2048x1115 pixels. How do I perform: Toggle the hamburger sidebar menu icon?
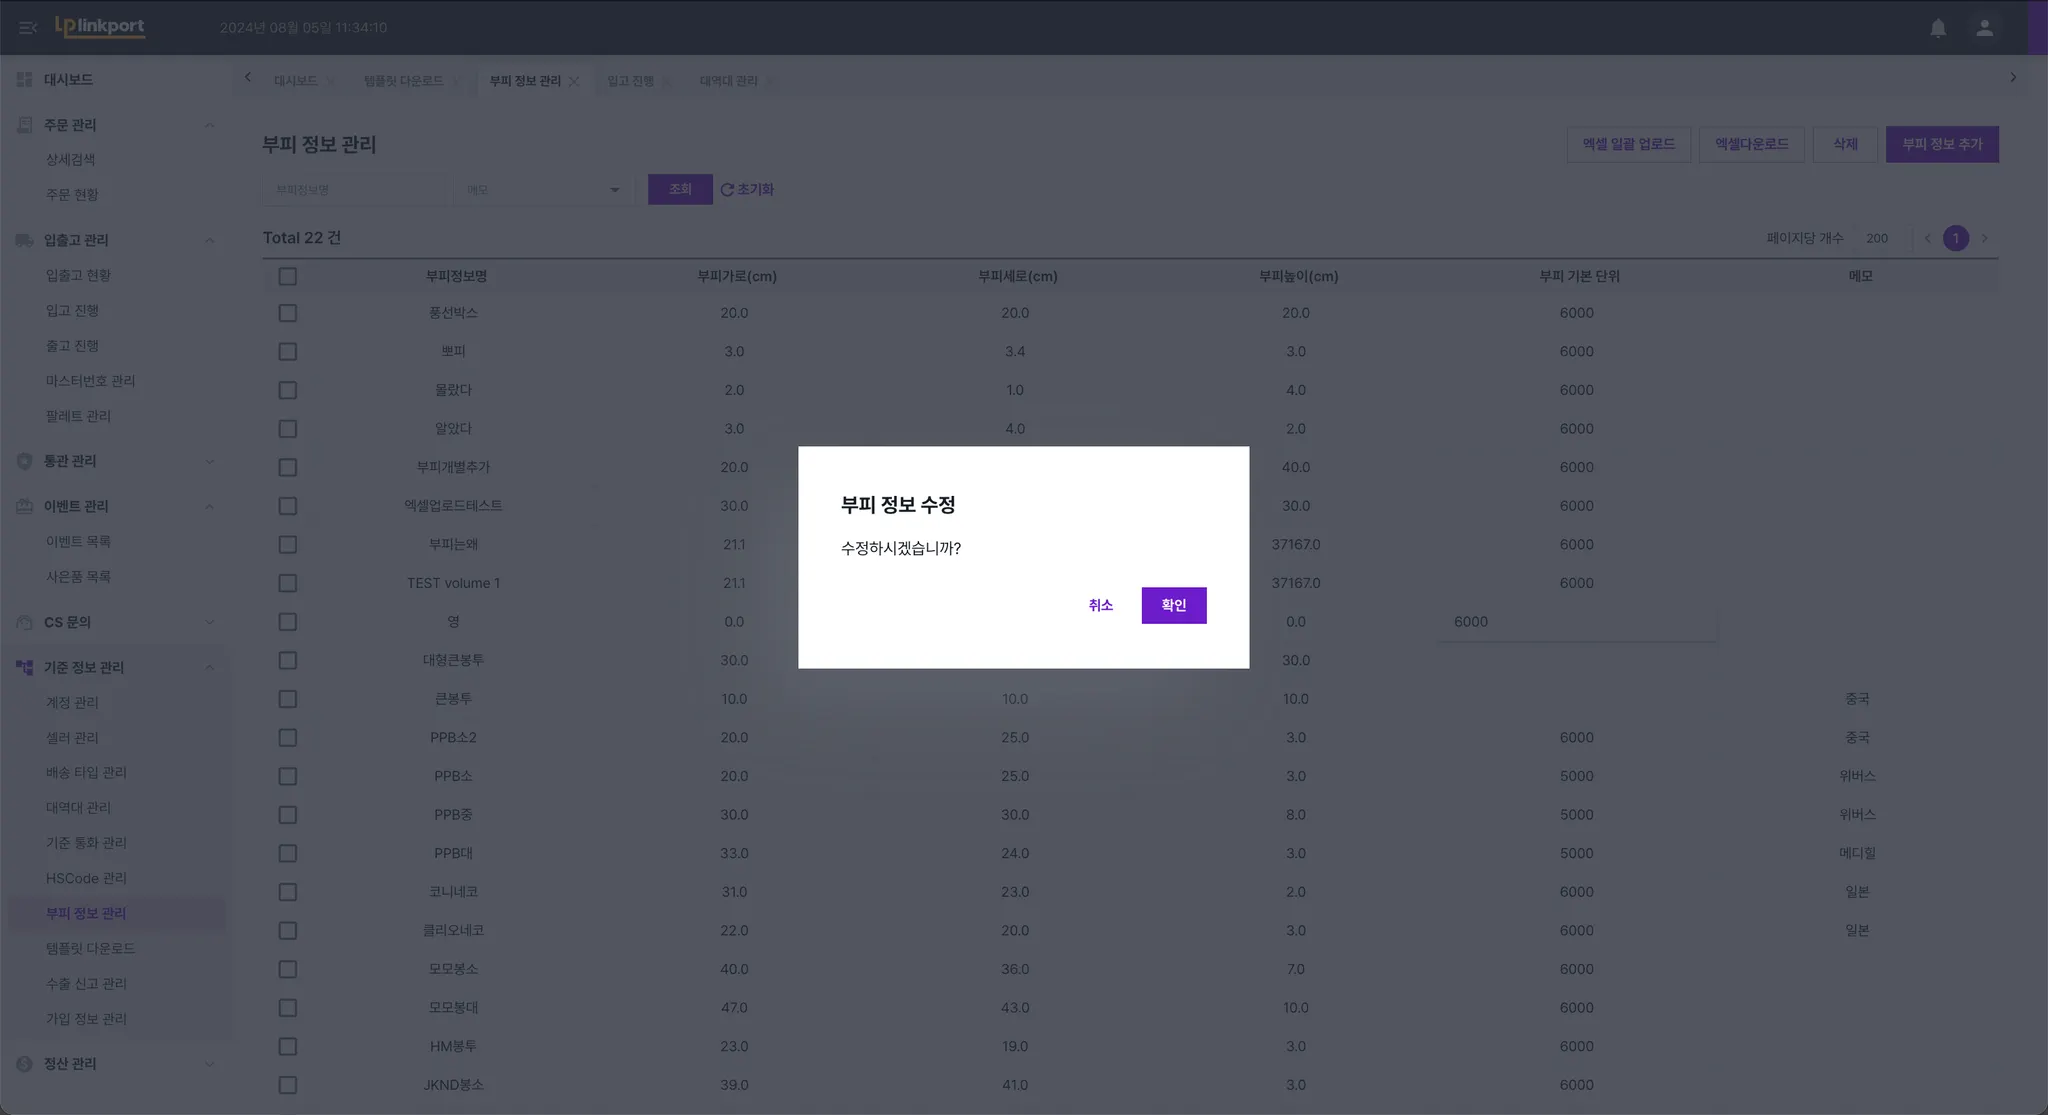click(28, 28)
